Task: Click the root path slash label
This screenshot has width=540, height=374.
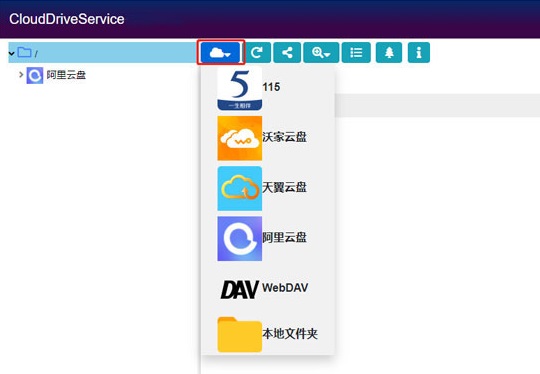Action: [x=36, y=54]
